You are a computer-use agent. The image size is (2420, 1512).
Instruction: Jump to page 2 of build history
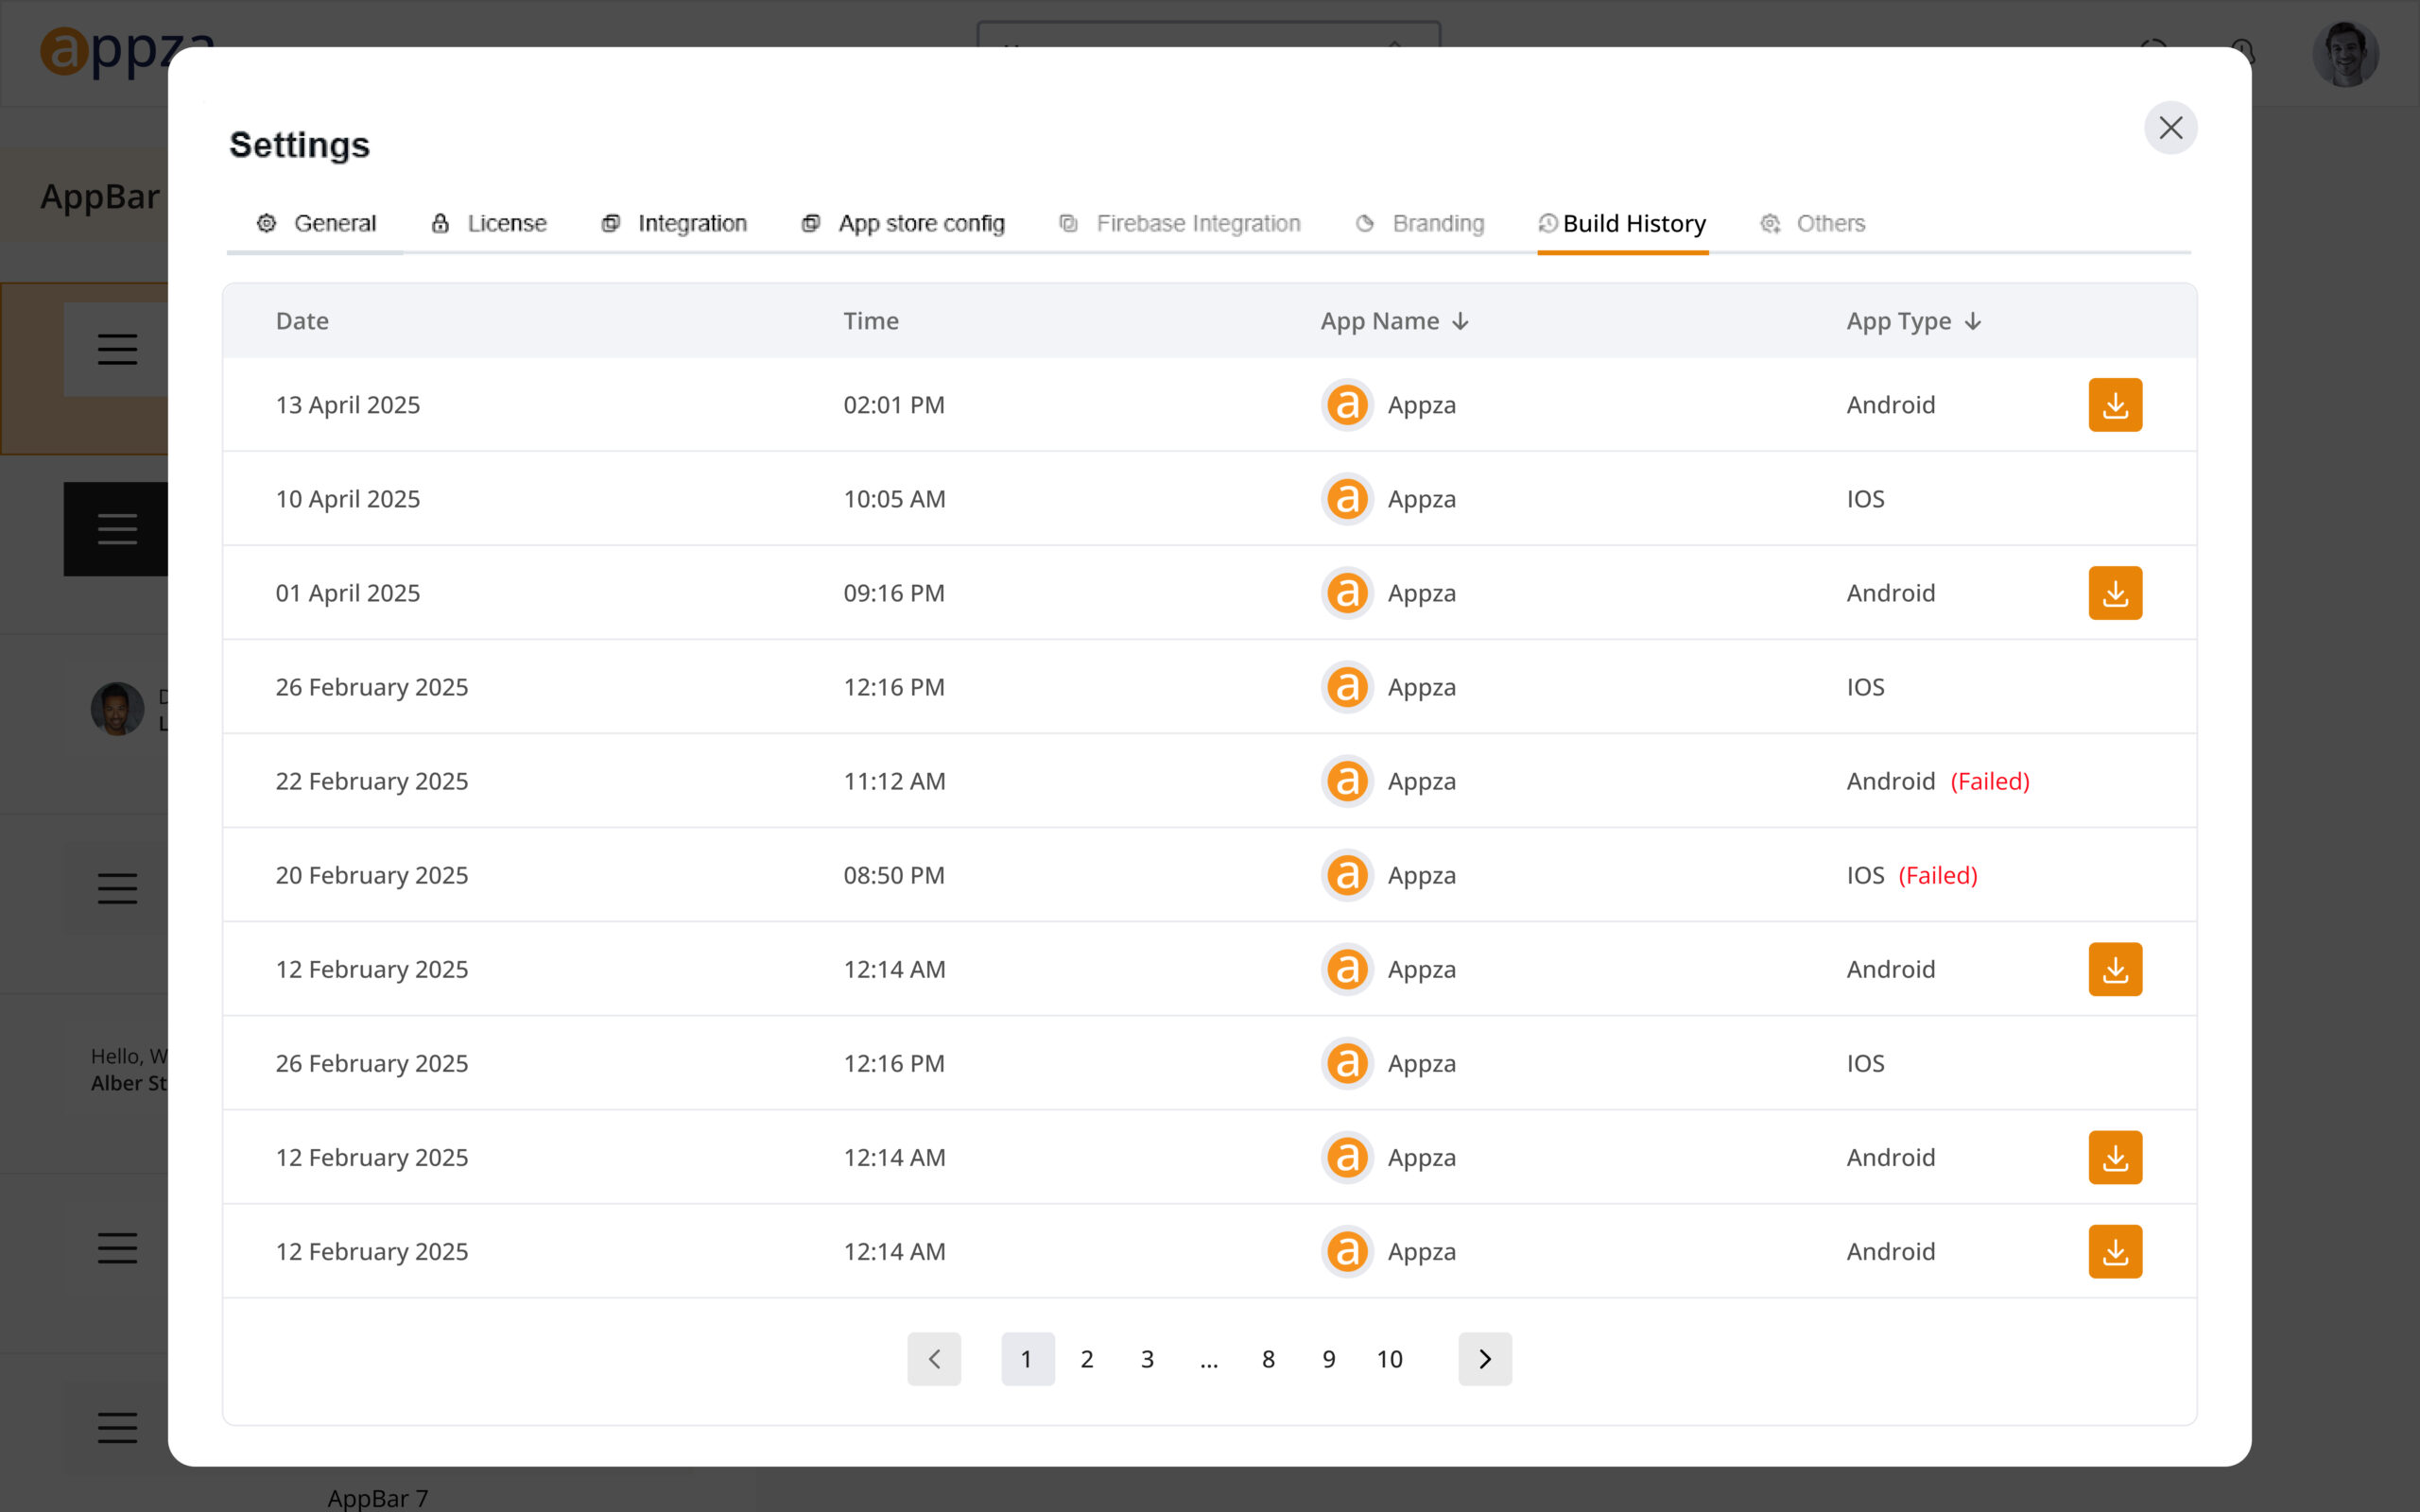pyautogui.click(x=1087, y=1359)
